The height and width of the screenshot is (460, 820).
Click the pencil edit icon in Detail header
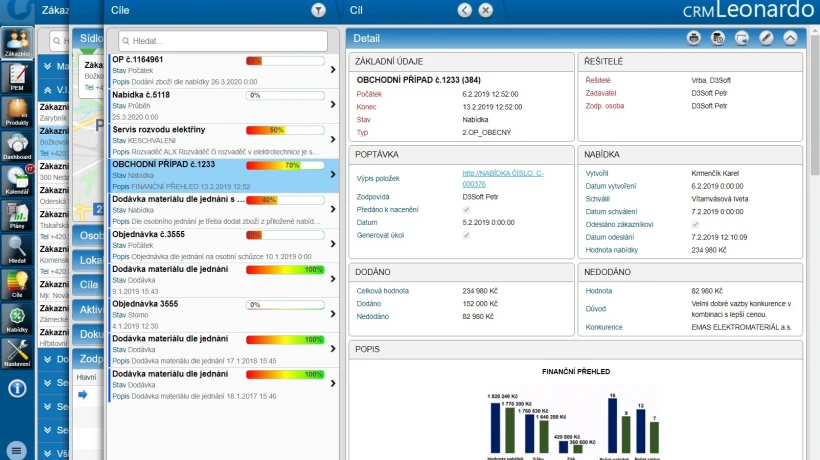point(766,38)
